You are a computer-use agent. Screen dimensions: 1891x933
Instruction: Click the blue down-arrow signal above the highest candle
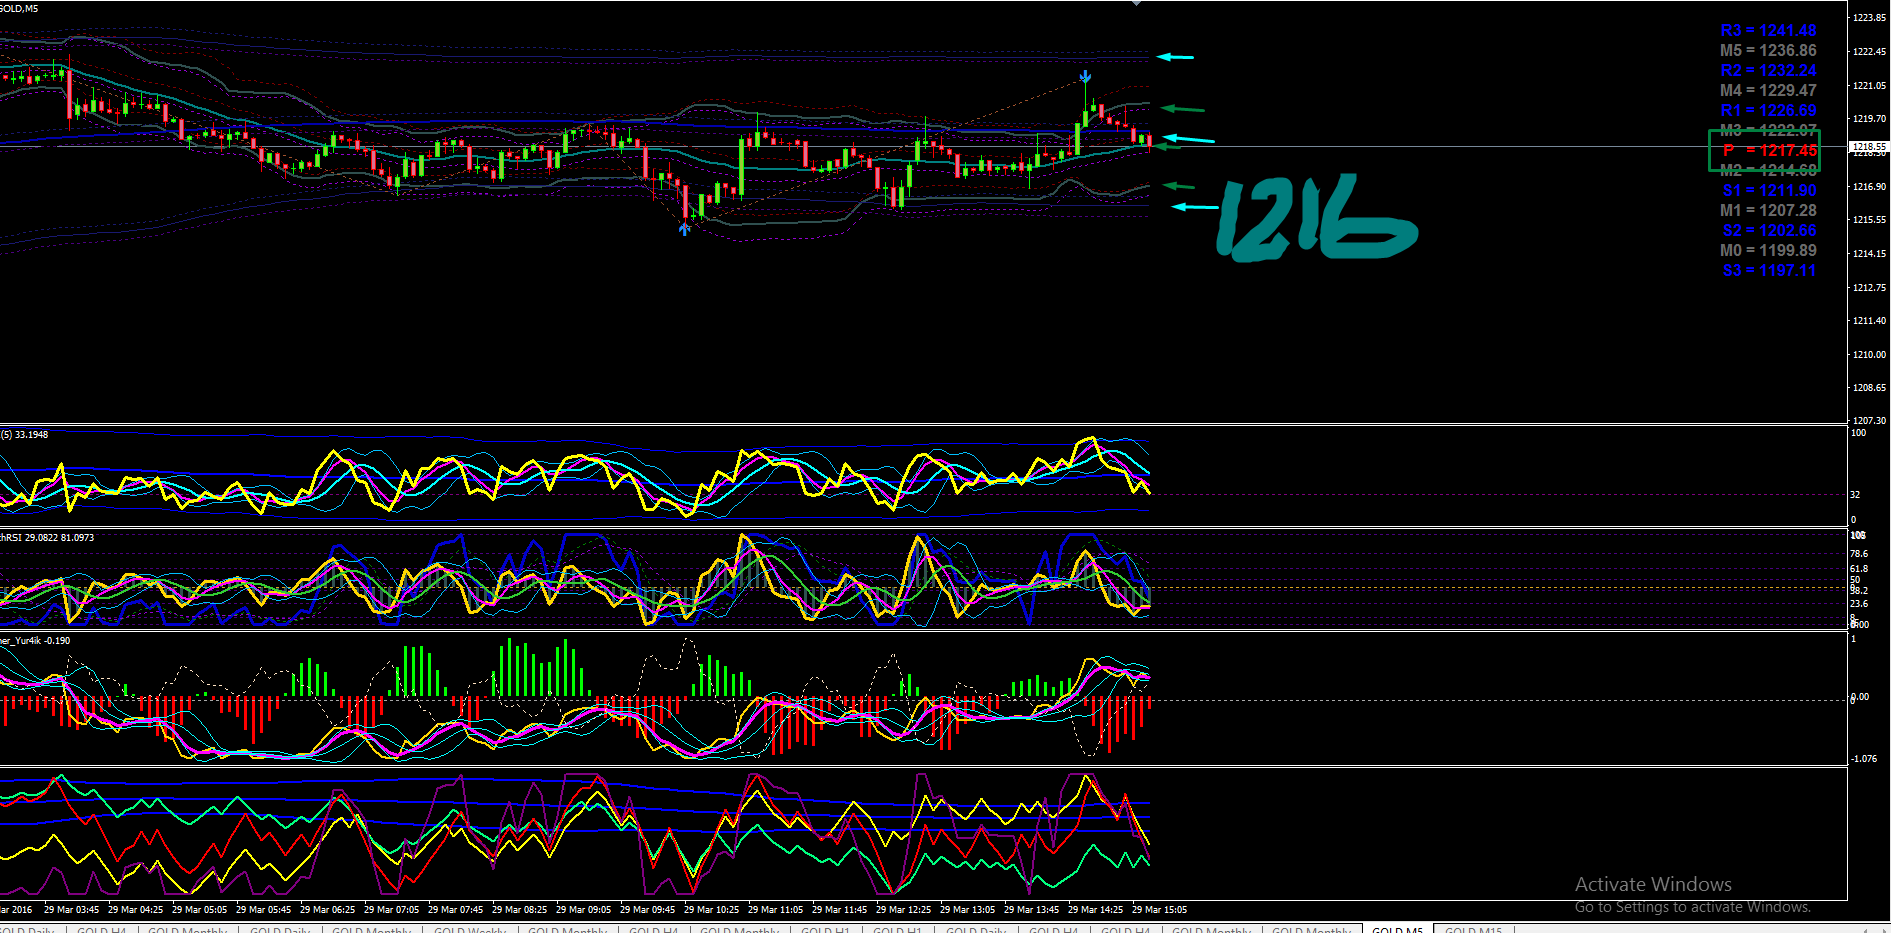(1085, 76)
